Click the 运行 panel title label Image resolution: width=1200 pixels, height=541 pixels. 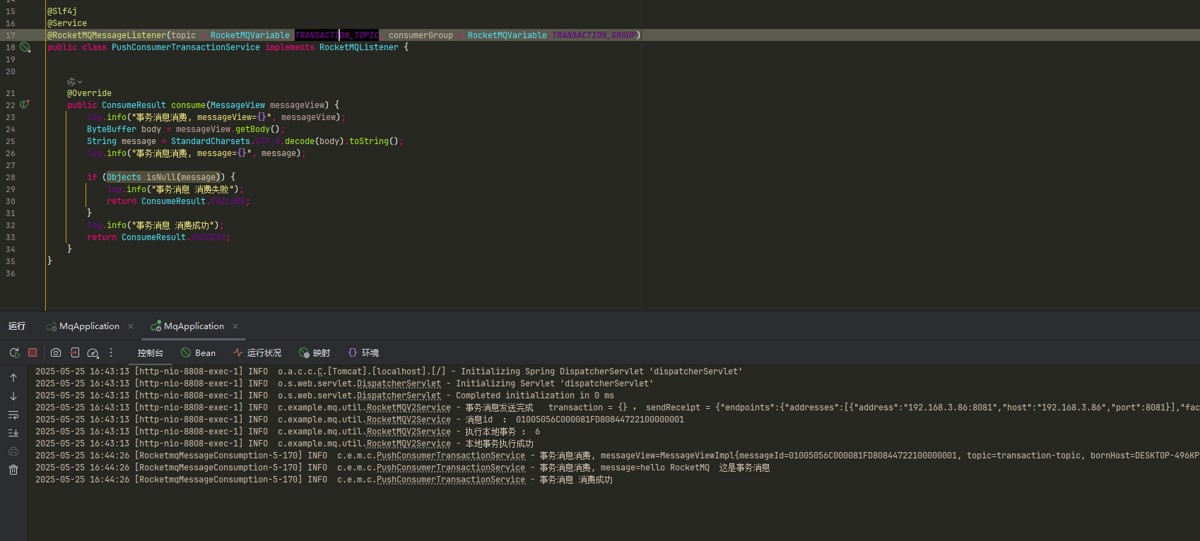point(17,326)
